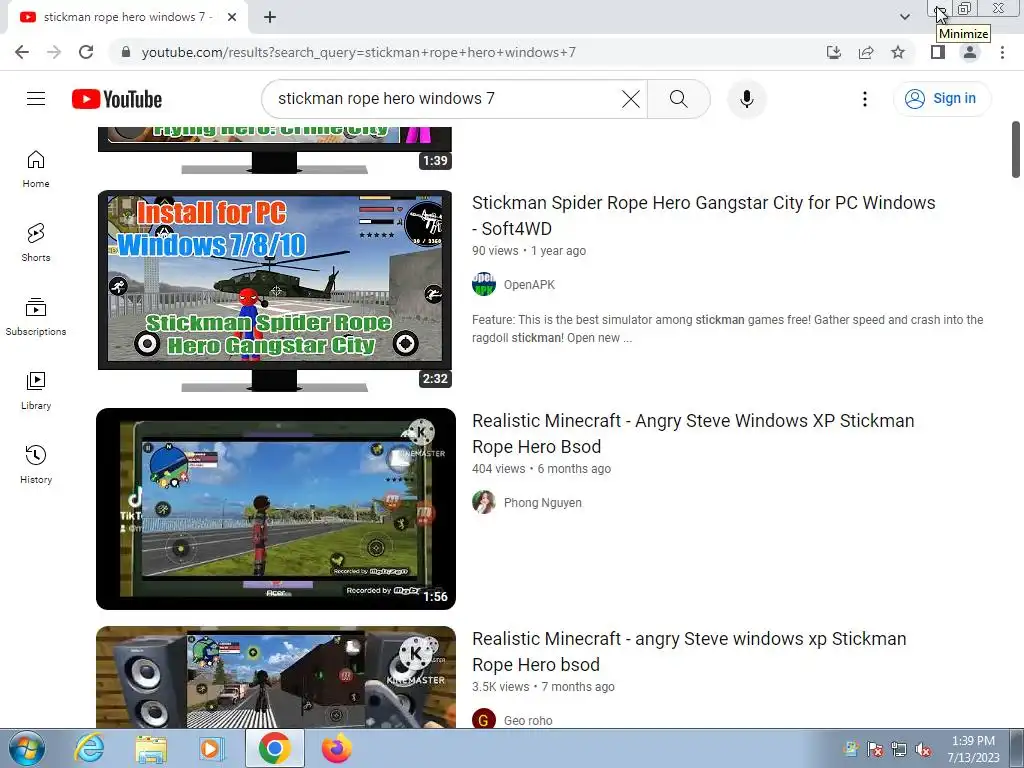This screenshot has width=1024, height=768.
Task: Open Home in the YouTube sidebar
Action: point(36,169)
